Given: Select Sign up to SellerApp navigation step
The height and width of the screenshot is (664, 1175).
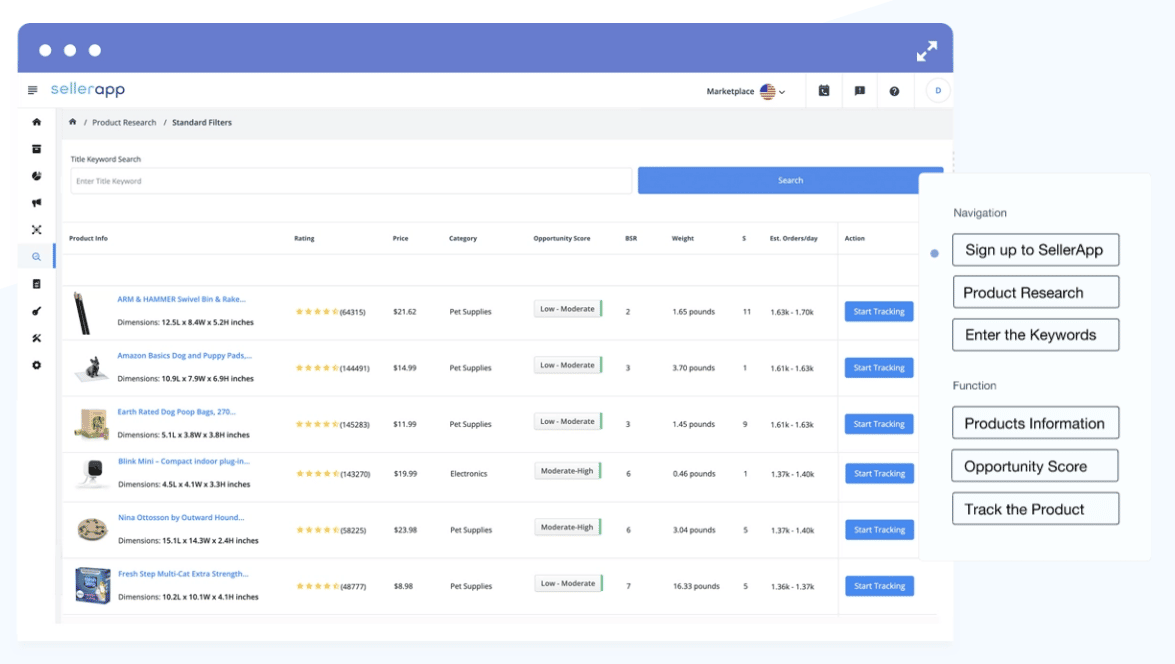Looking at the screenshot, I should click(x=1036, y=250).
